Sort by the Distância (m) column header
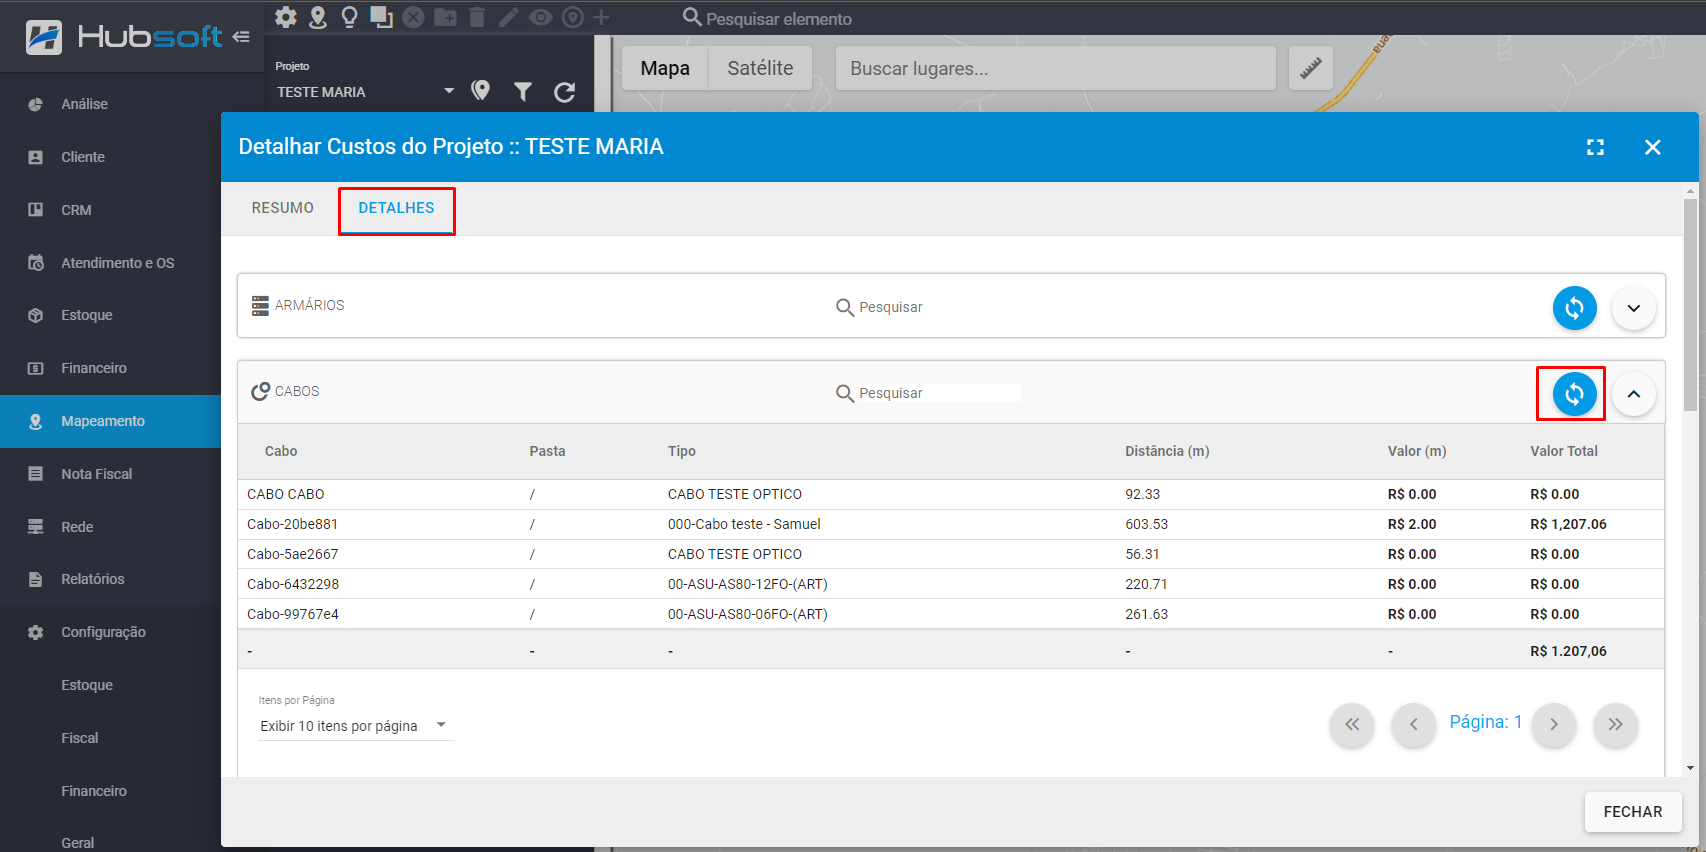This screenshot has width=1706, height=852. (1167, 451)
